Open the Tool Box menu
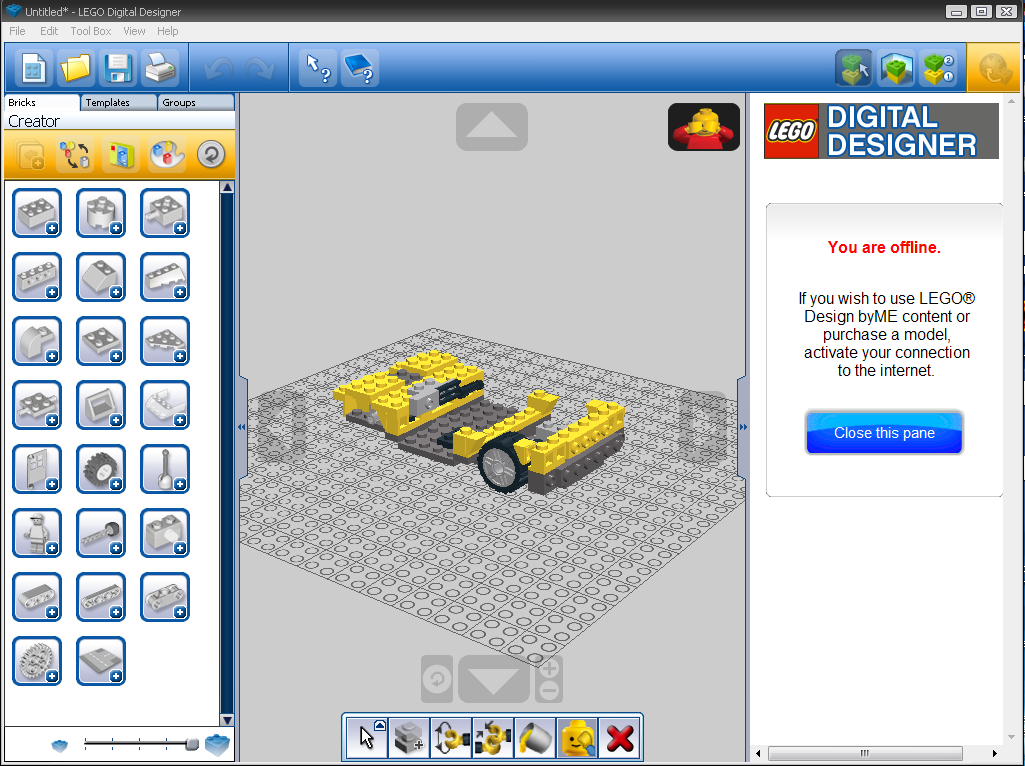Image resolution: width=1025 pixels, height=766 pixels. (x=91, y=31)
